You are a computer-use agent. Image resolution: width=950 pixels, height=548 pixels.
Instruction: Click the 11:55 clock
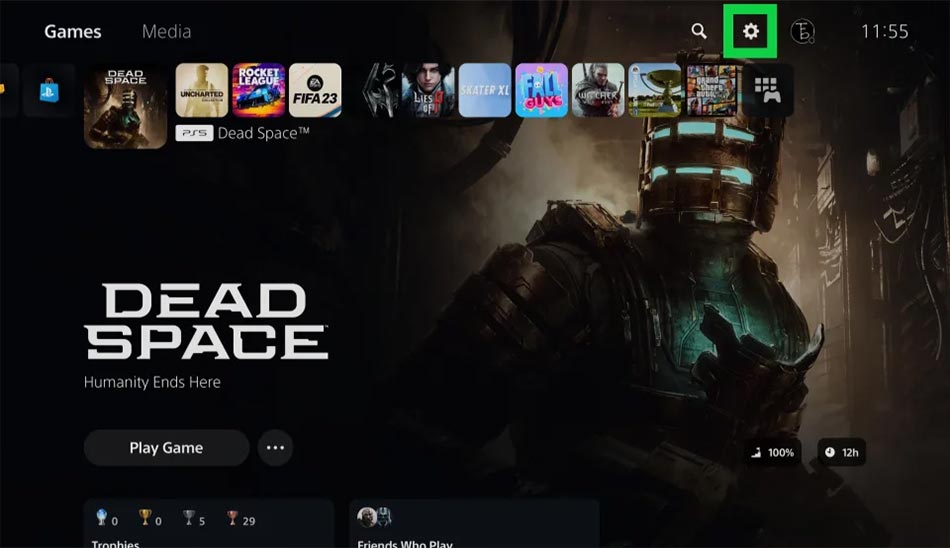[885, 32]
